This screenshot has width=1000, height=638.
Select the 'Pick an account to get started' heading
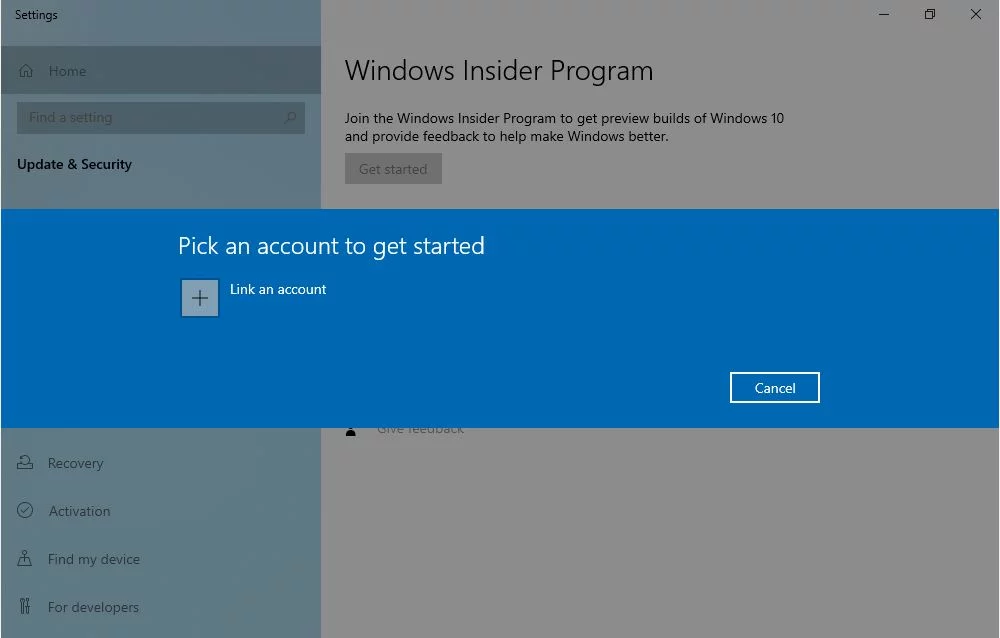(332, 246)
